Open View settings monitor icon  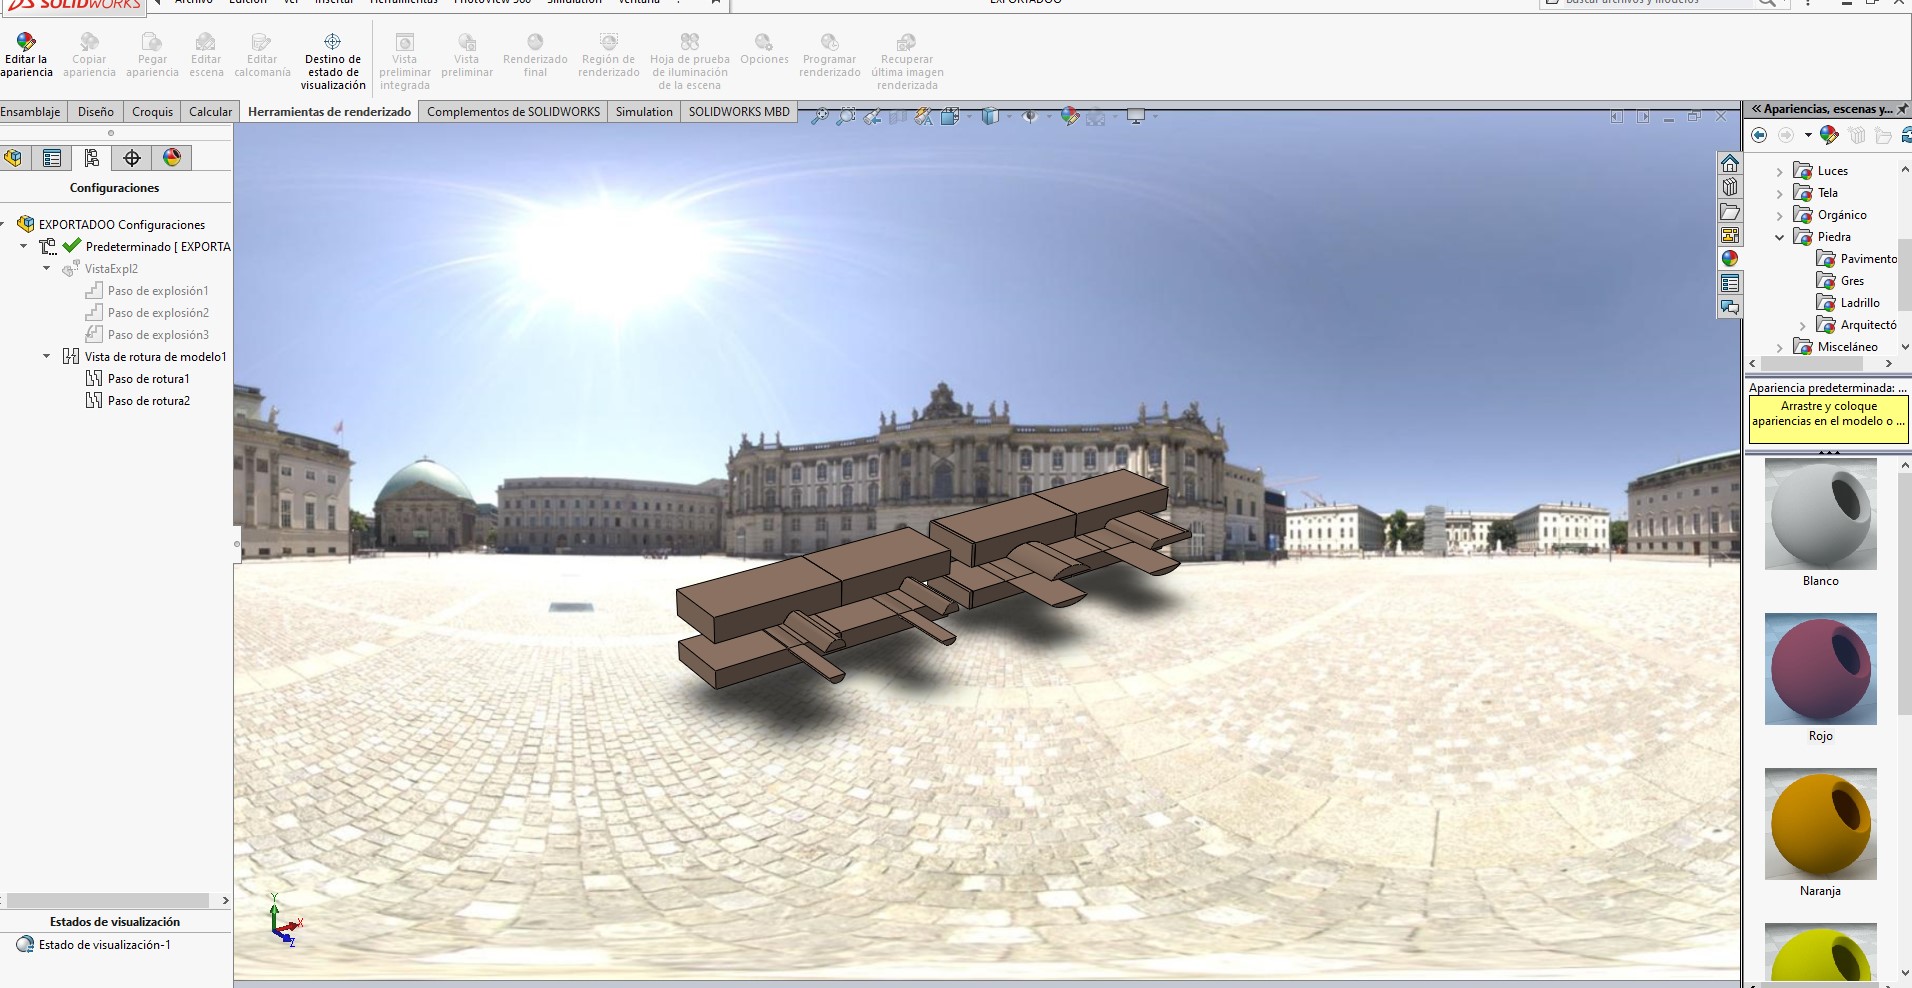tap(1136, 117)
